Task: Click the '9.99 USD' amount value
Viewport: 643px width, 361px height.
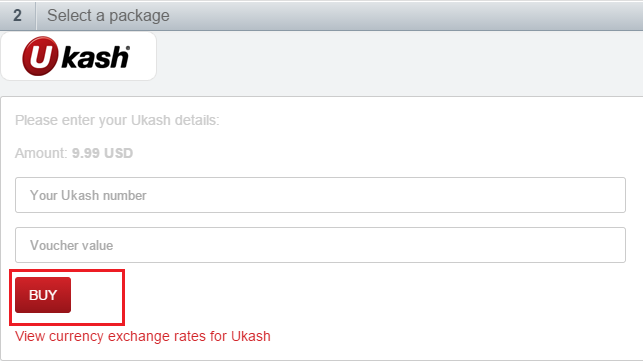Action: (103, 153)
